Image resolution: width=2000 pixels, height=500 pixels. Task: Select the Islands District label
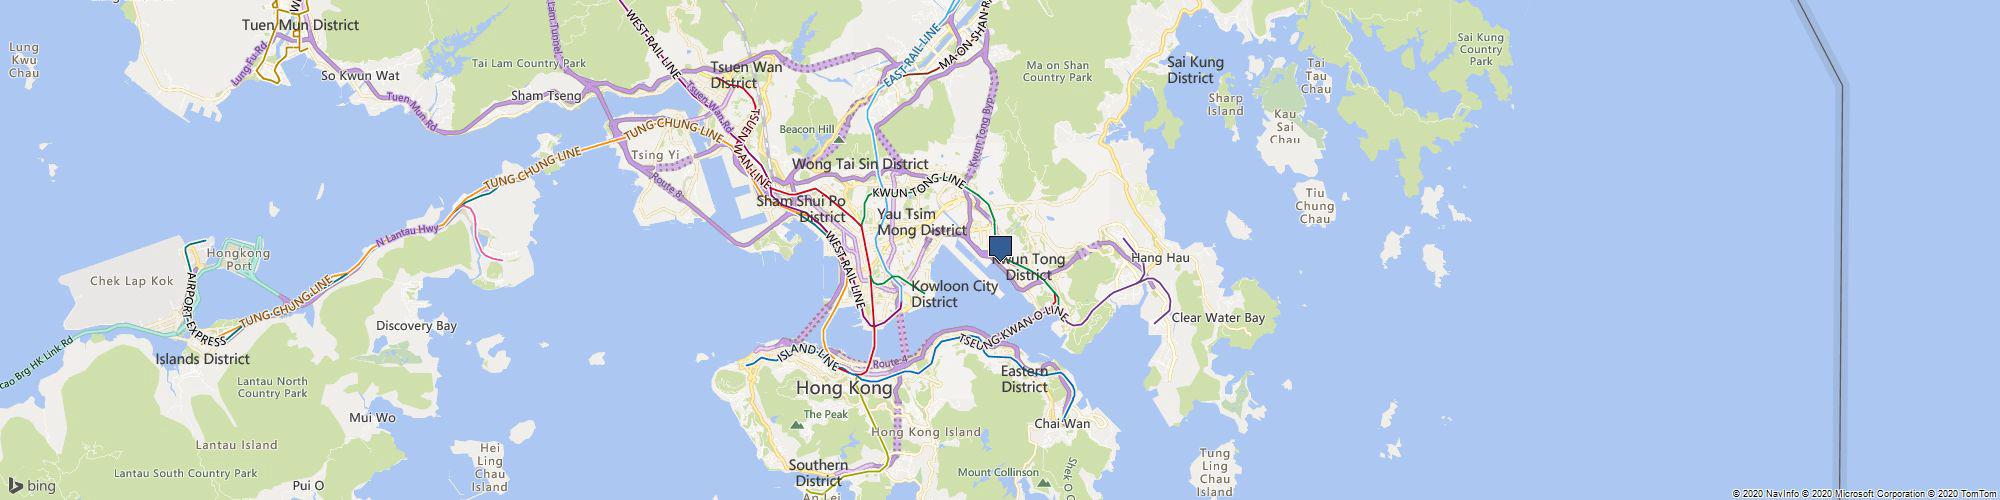coord(203,358)
